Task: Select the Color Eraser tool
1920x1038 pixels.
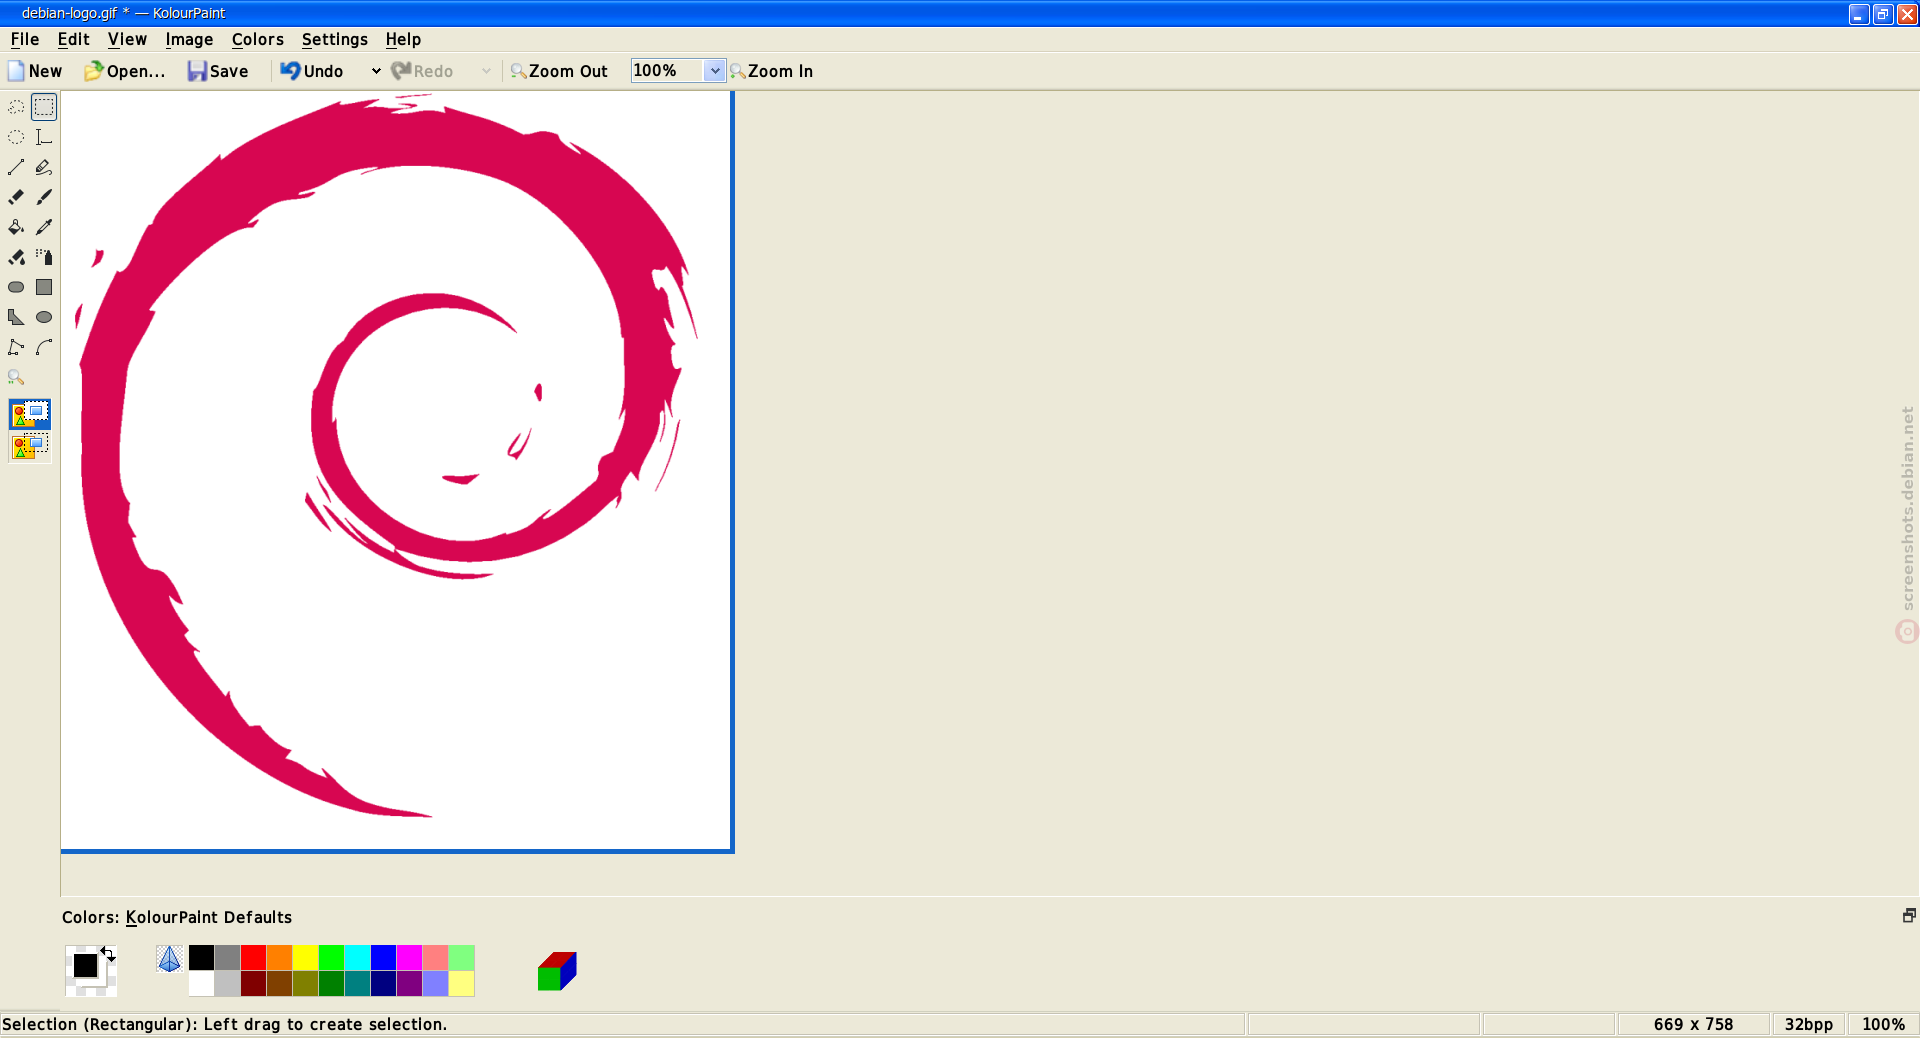Action: click(x=16, y=257)
